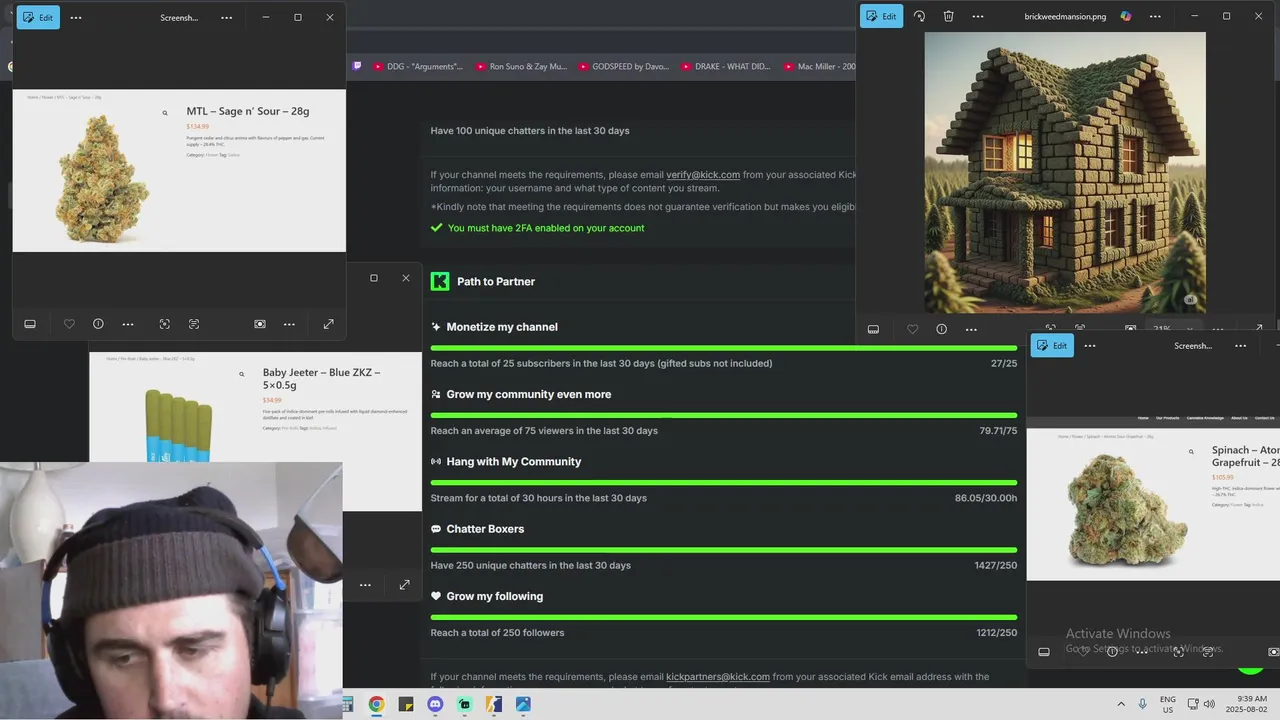This screenshot has width=1280, height=720.
Task: Show file info for brickweedmansion.png
Action: (x=941, y=329)
